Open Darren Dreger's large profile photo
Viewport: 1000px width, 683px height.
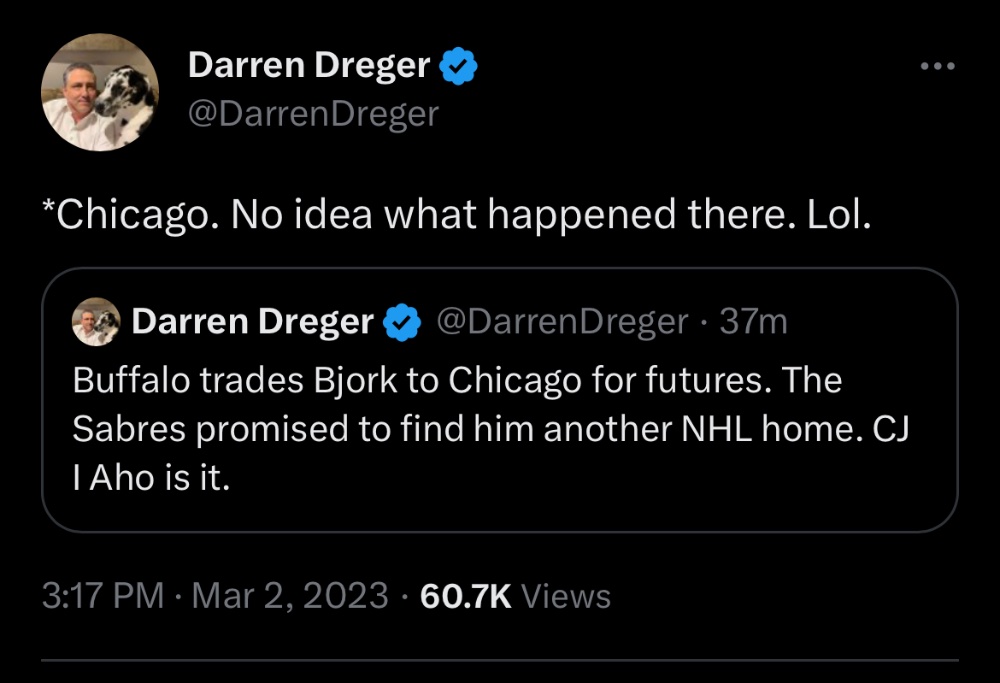pyautogui.click(x=100, y=93)
